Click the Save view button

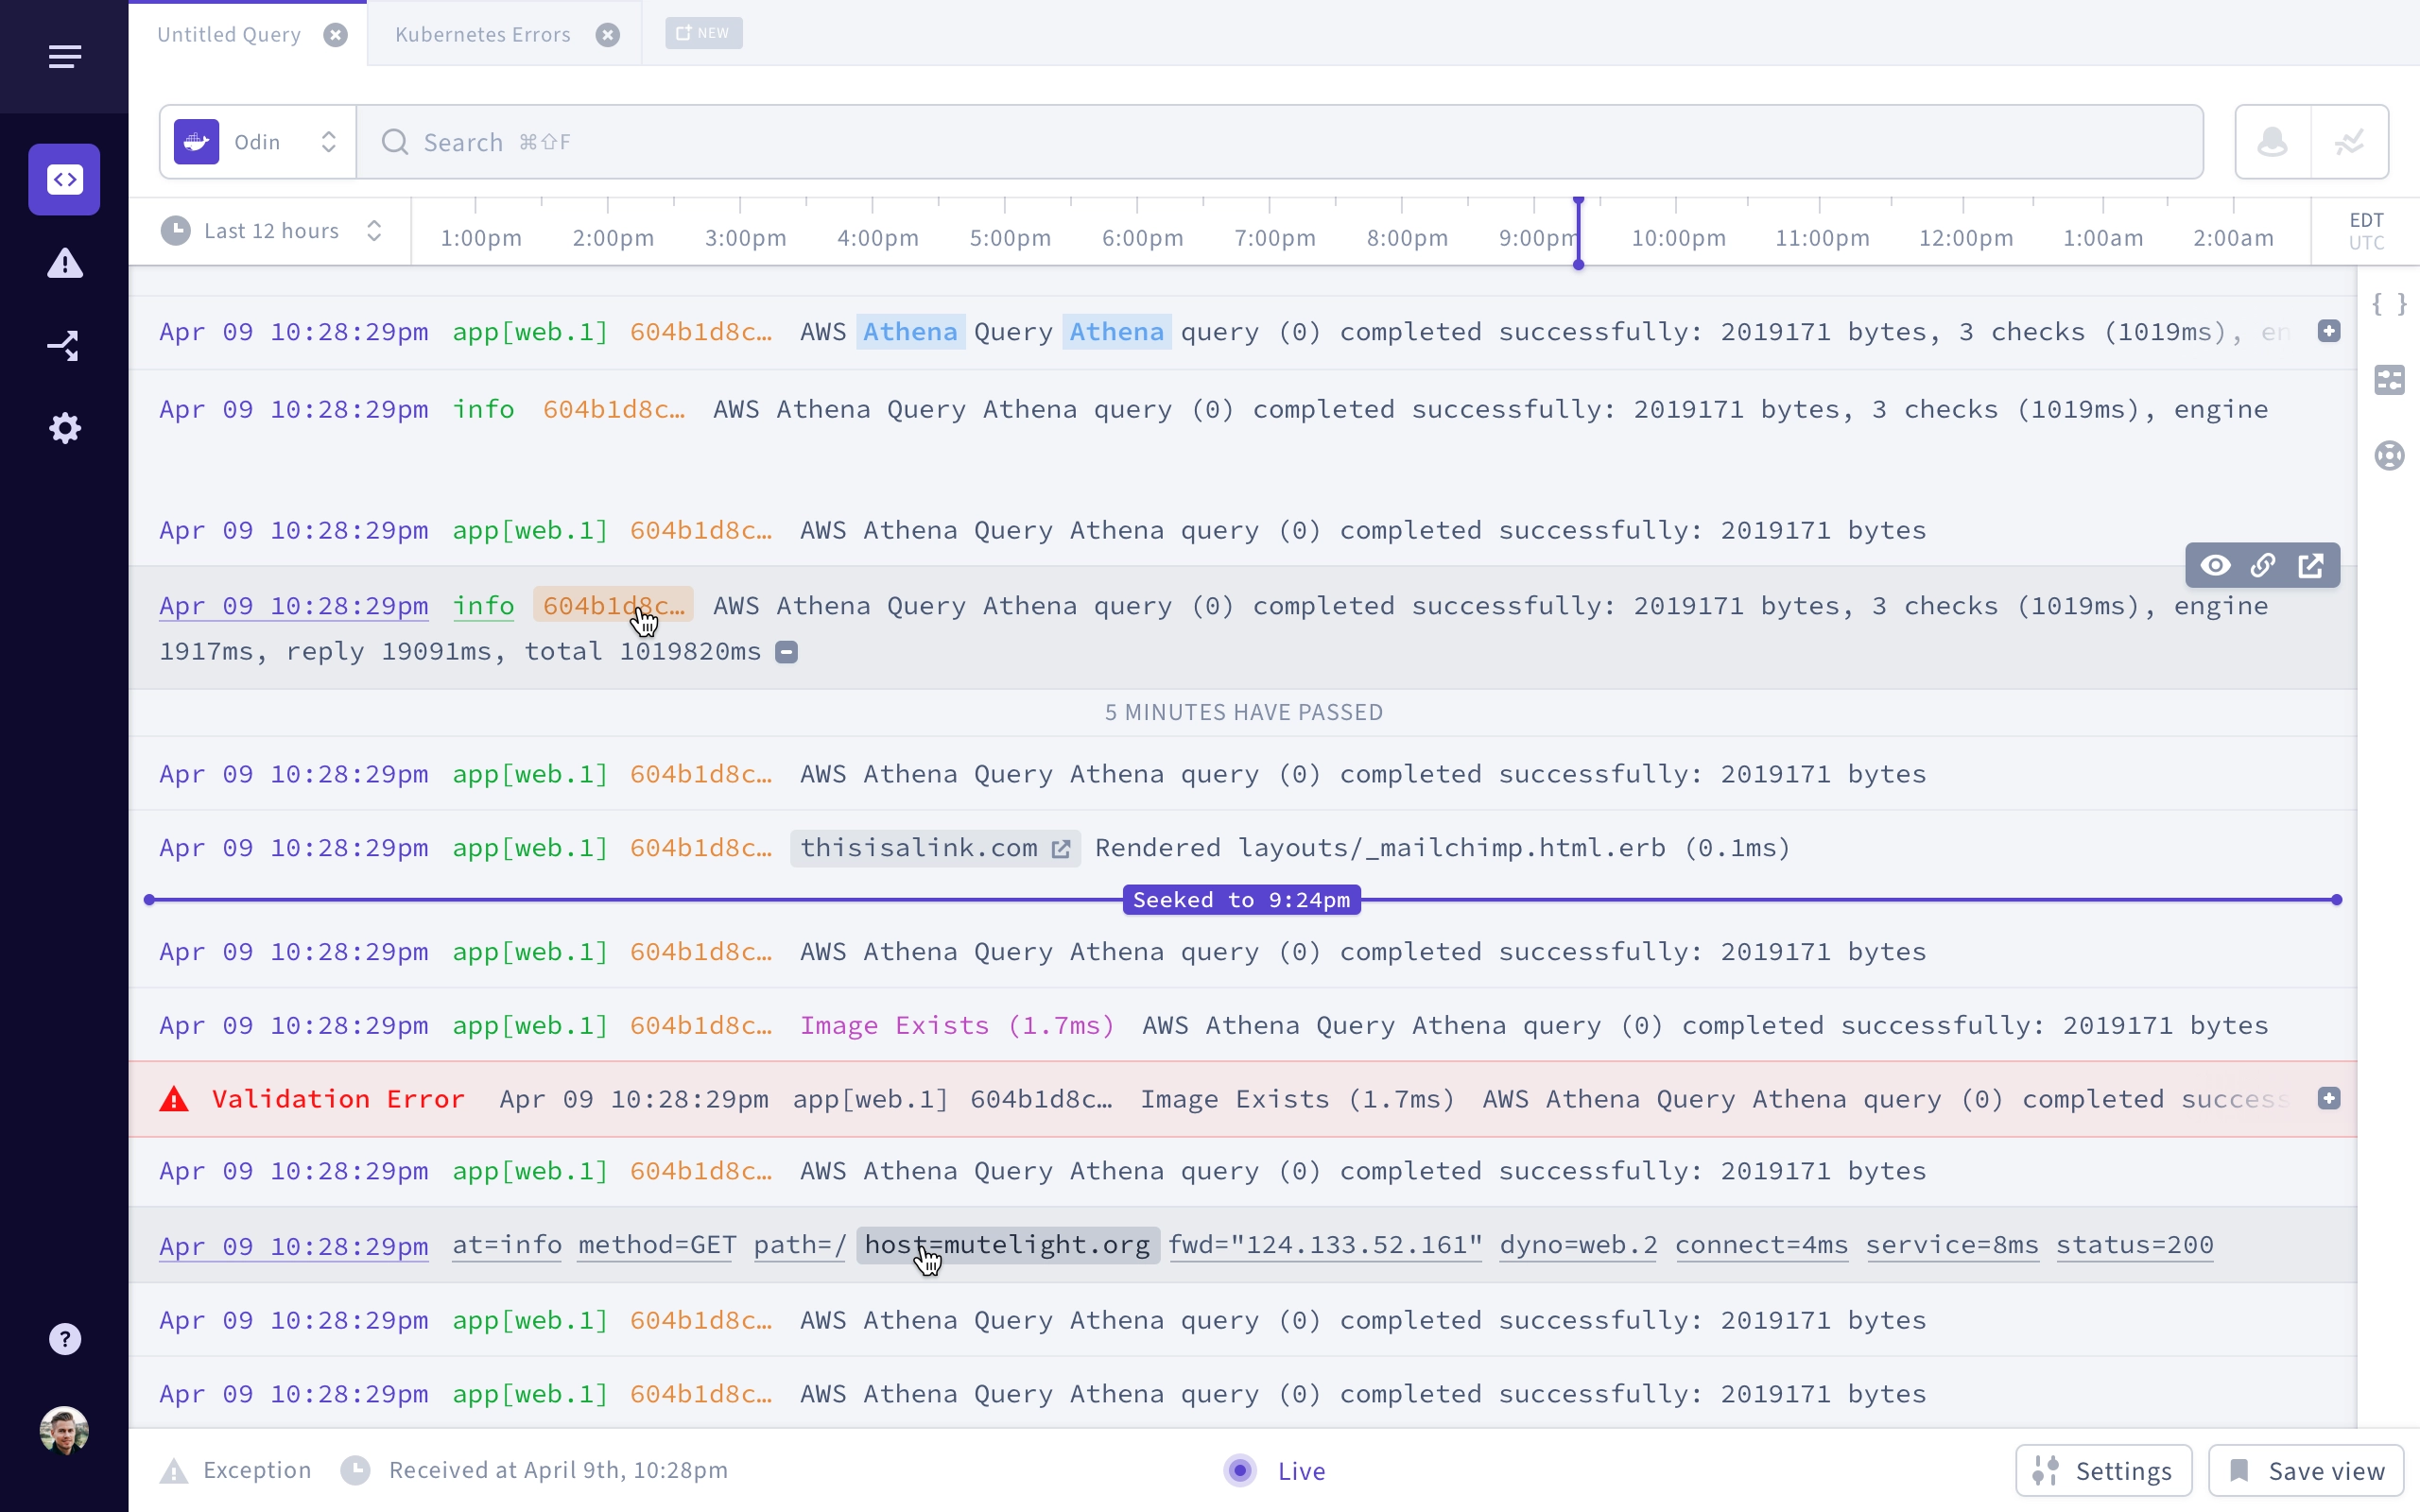pyautogui.click(x=2306, y=1471)
